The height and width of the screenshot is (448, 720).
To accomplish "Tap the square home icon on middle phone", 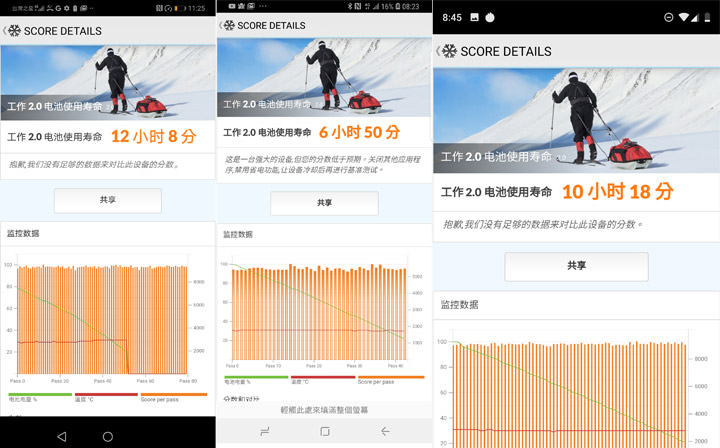I will coord(325,431).
